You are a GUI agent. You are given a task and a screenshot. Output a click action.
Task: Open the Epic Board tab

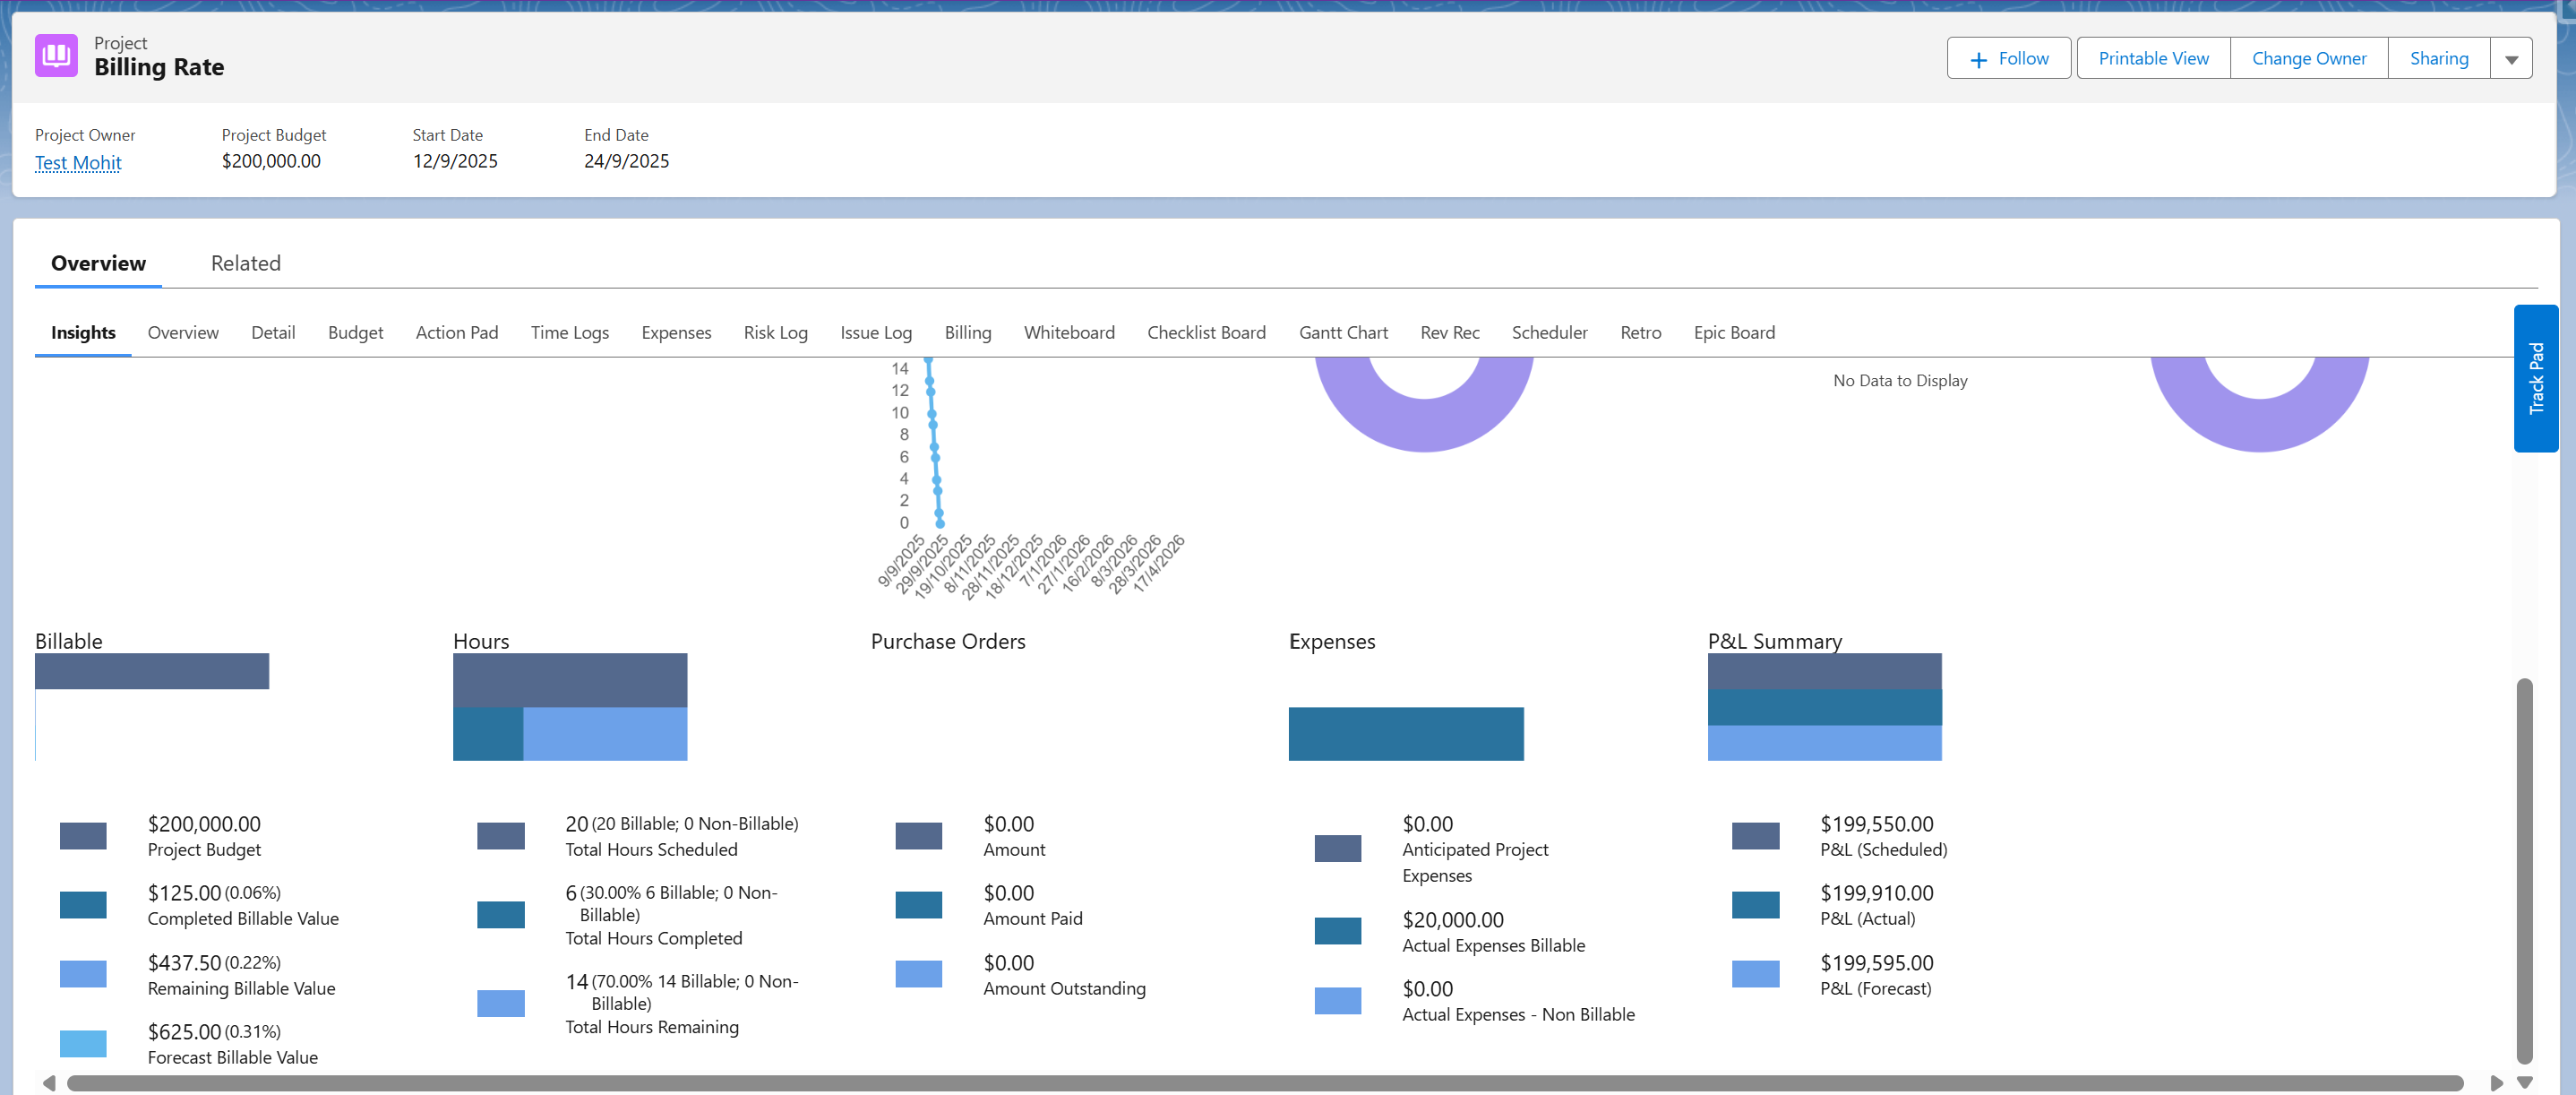[1734, 333]
